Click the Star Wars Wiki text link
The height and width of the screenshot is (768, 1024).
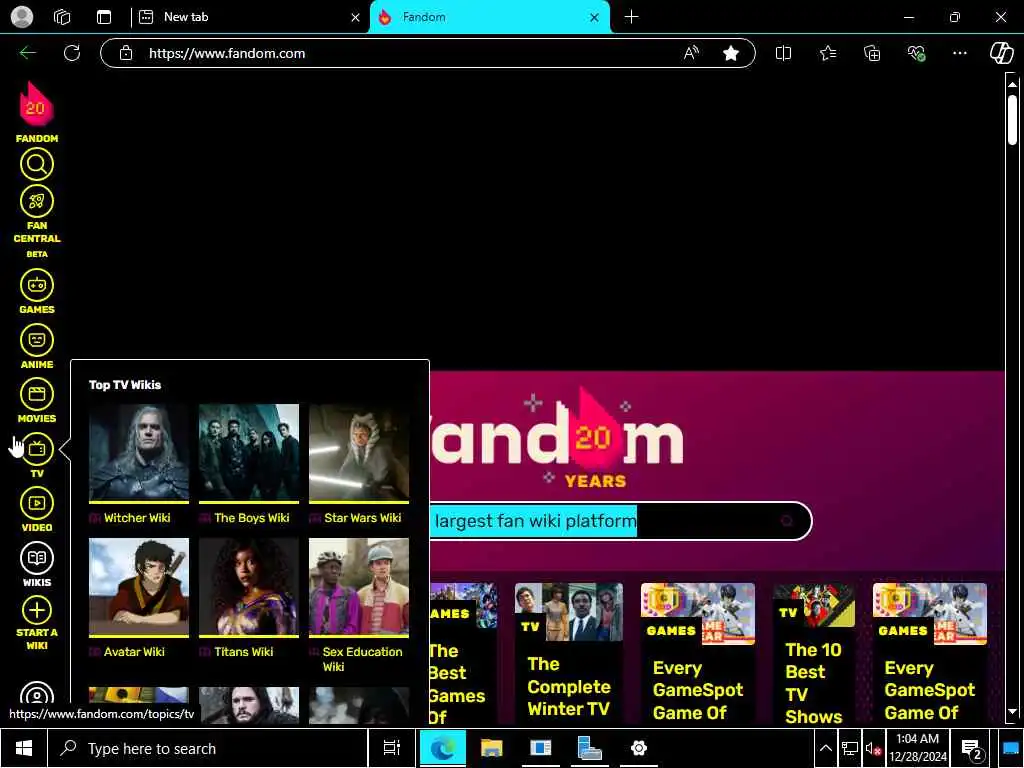click(362, 518)
